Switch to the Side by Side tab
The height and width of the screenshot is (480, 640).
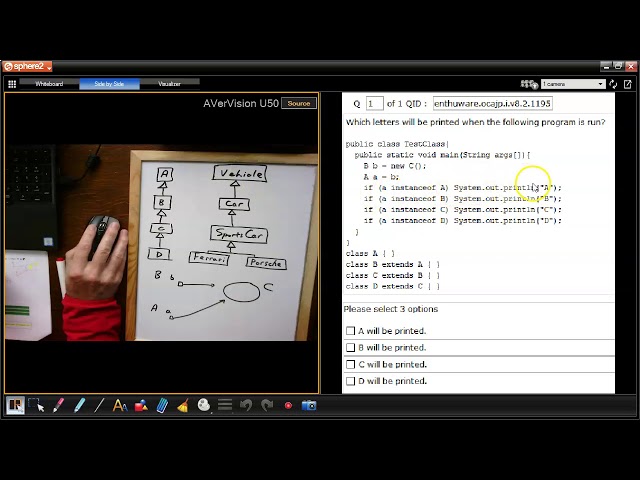[109, 84]
